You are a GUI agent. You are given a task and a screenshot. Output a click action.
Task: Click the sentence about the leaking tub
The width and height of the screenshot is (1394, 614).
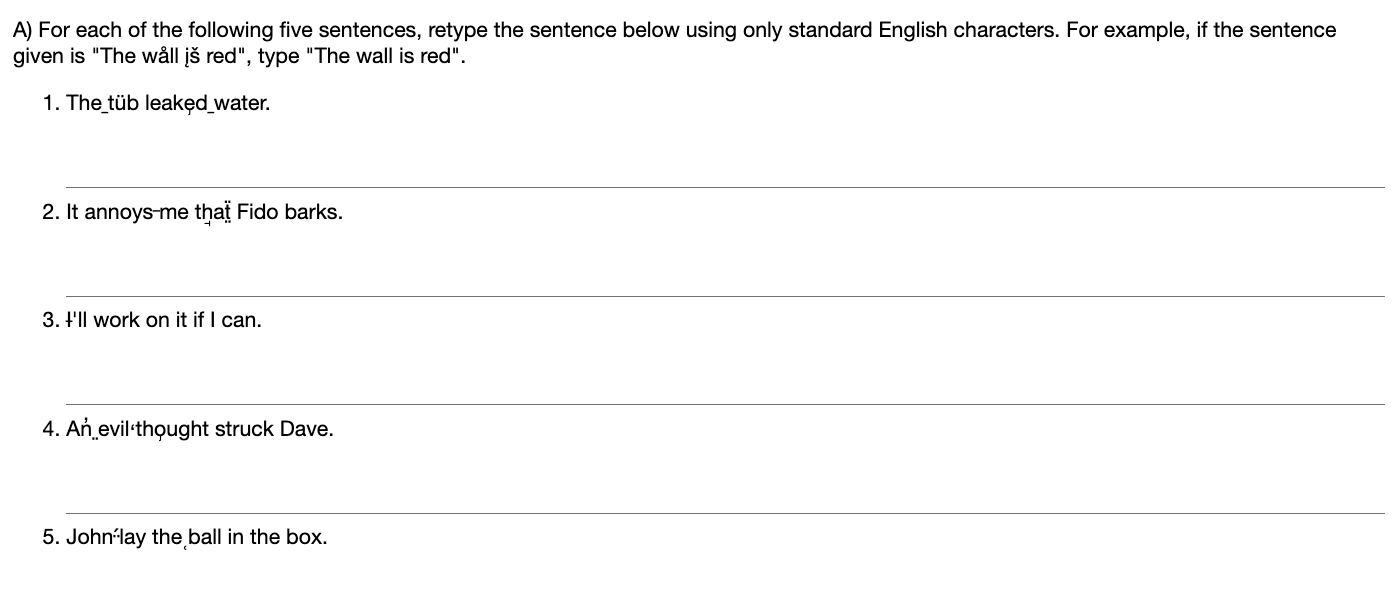pos(168,104)
